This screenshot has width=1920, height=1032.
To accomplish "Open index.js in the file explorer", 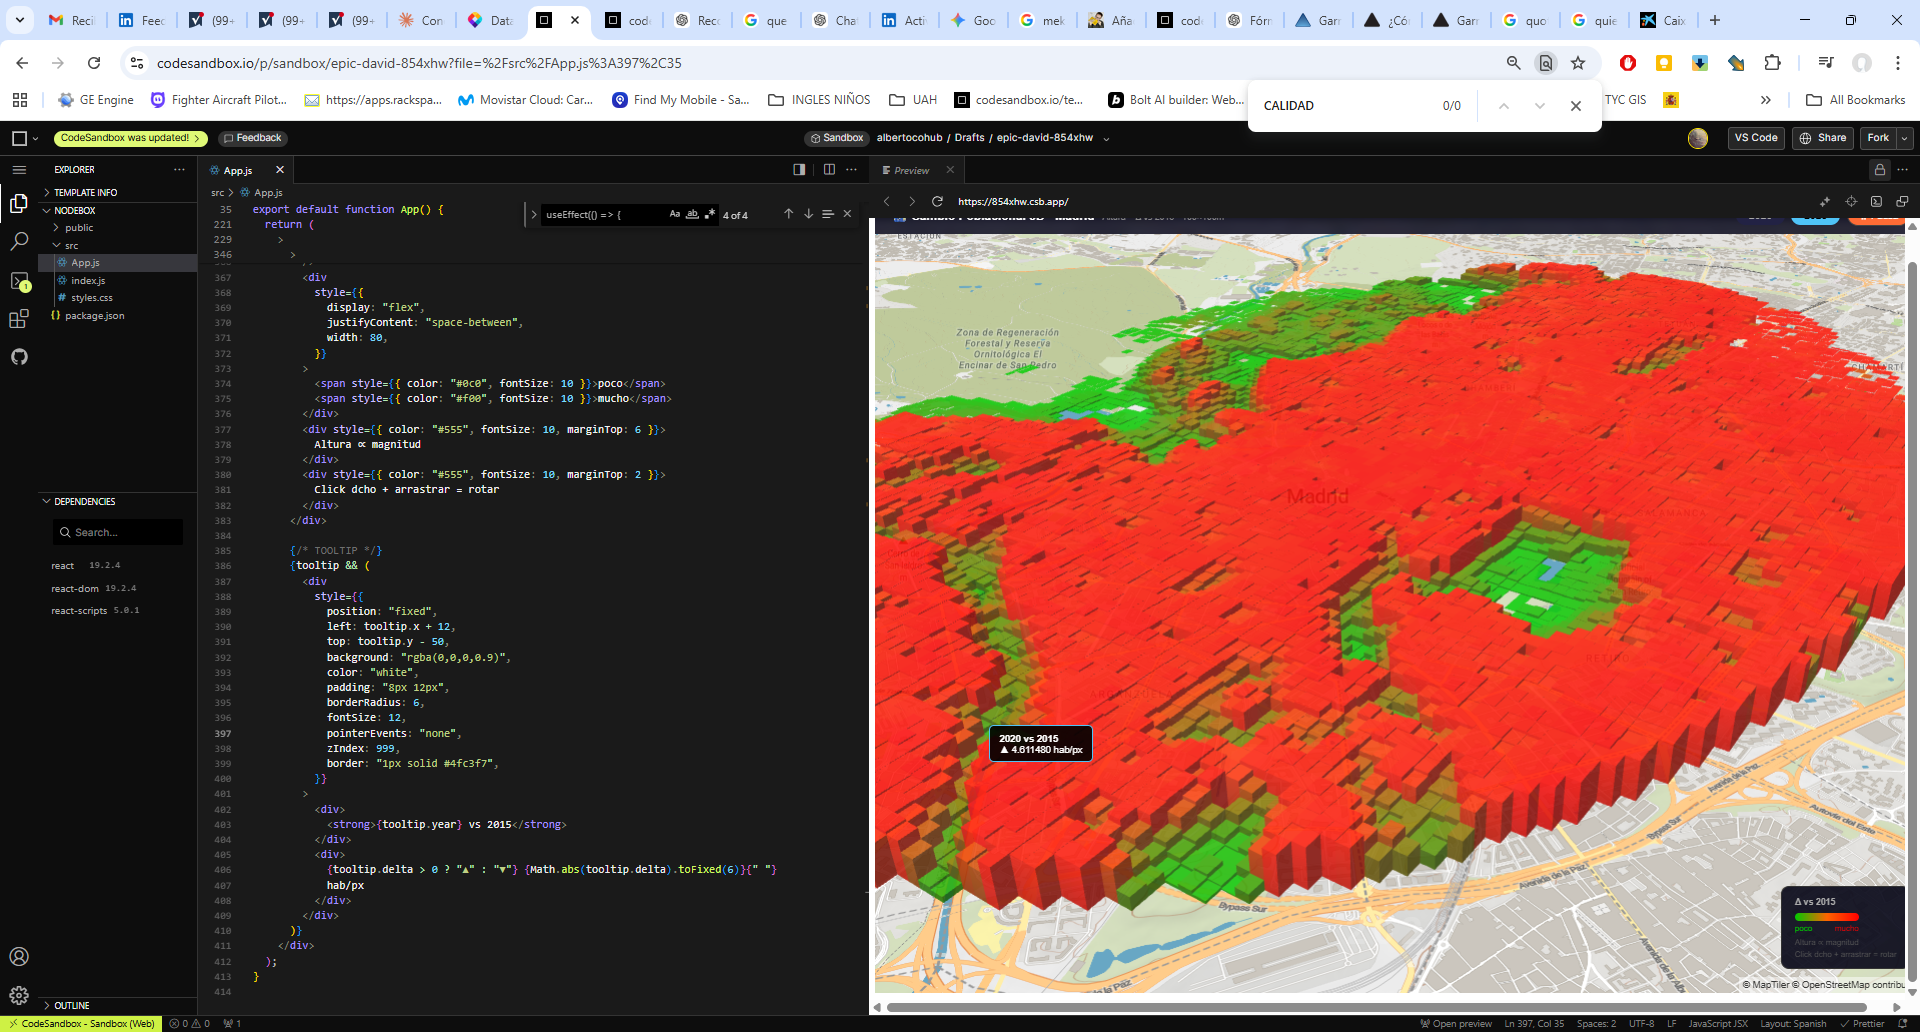I will click(x=88, y=281).
